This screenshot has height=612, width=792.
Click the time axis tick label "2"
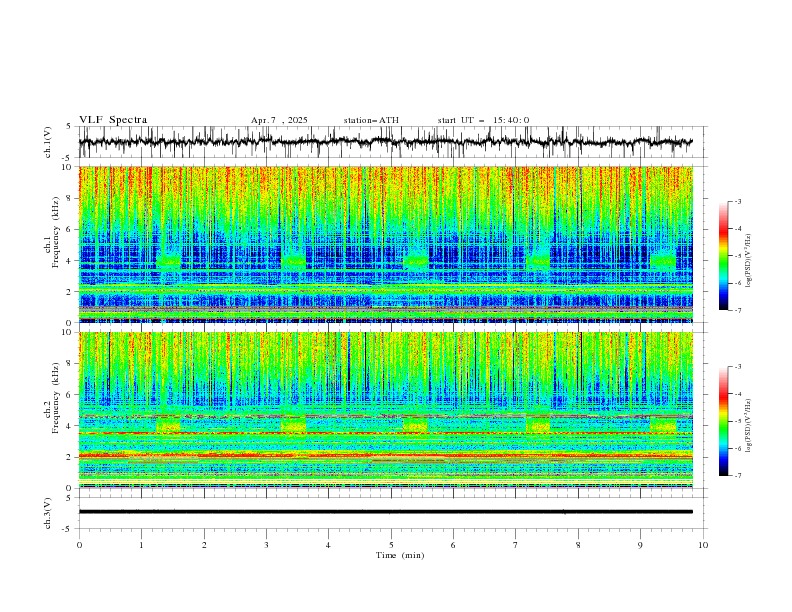click(x=204, y=545)
